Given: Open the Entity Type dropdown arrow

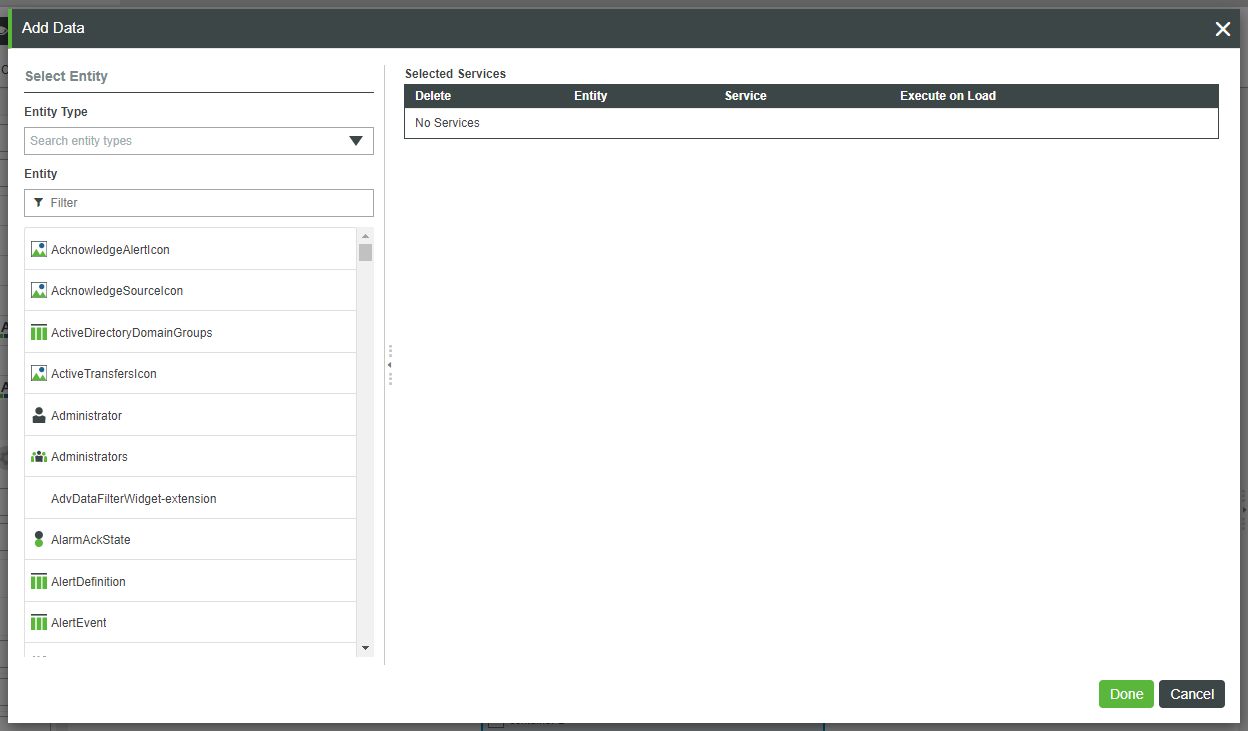Looking at the screenshot, I should pos(356,141).
